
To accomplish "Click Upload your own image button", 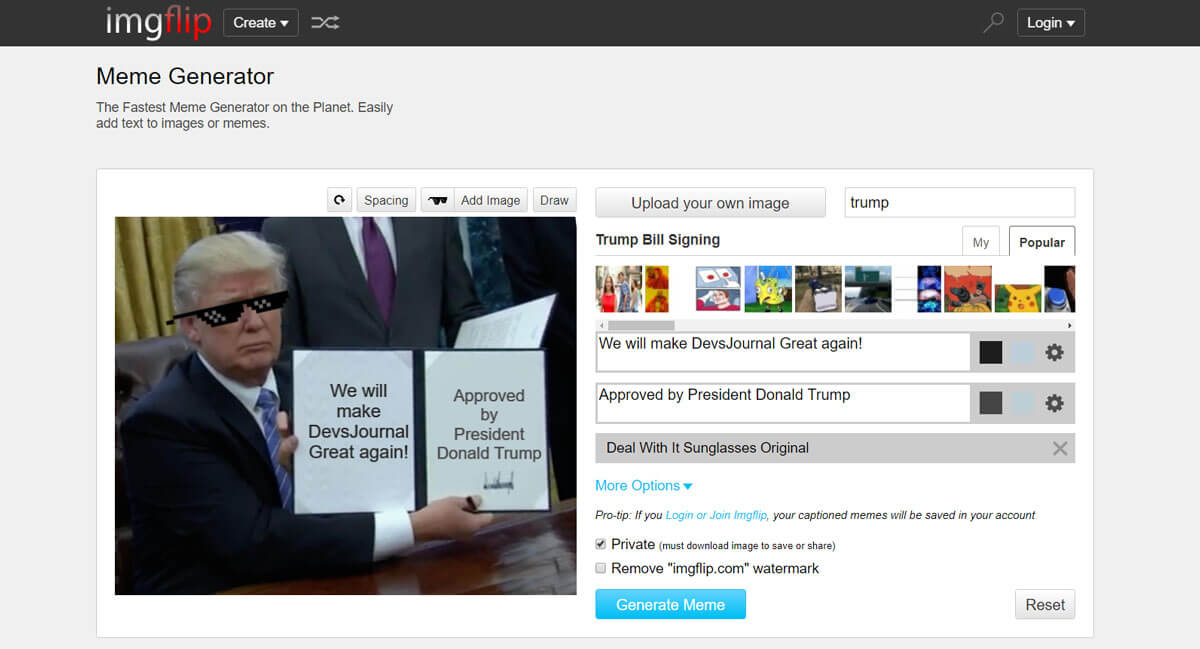I will (711, 203).
